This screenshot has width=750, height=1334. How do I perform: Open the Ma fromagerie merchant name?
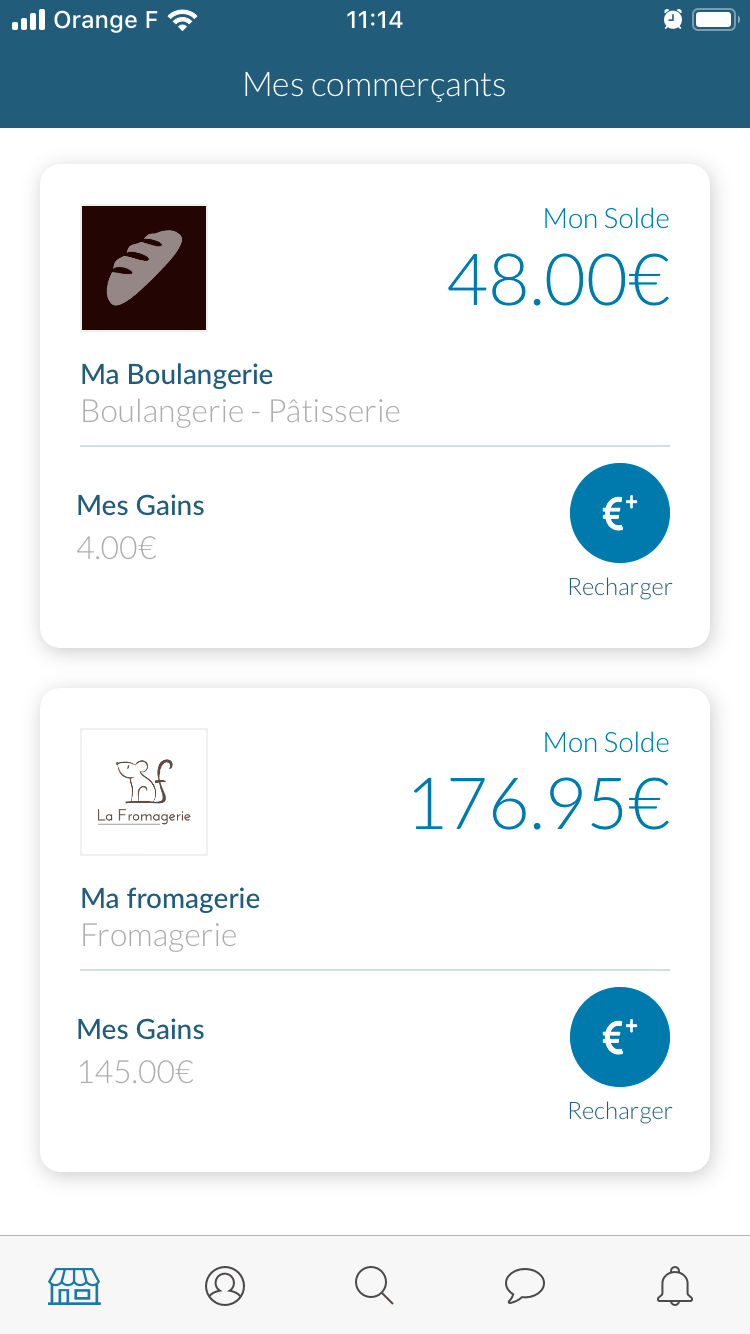pos(170,899)
